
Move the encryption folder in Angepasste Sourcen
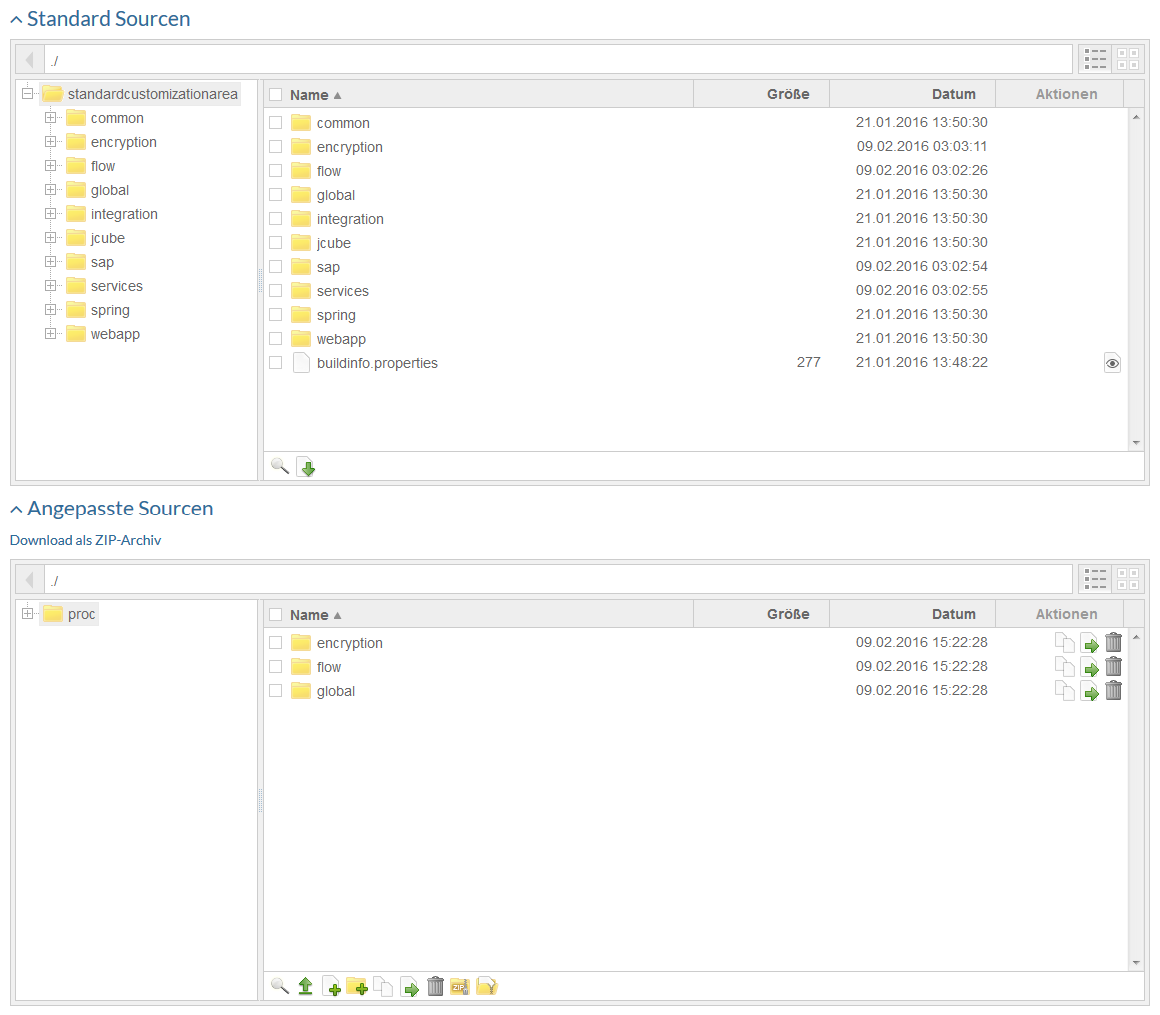pos(1090,643)
